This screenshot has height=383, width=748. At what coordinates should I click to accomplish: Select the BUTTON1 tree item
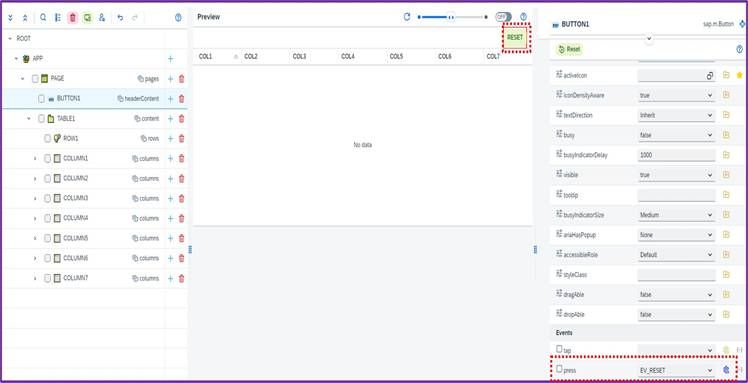point(69,99)
